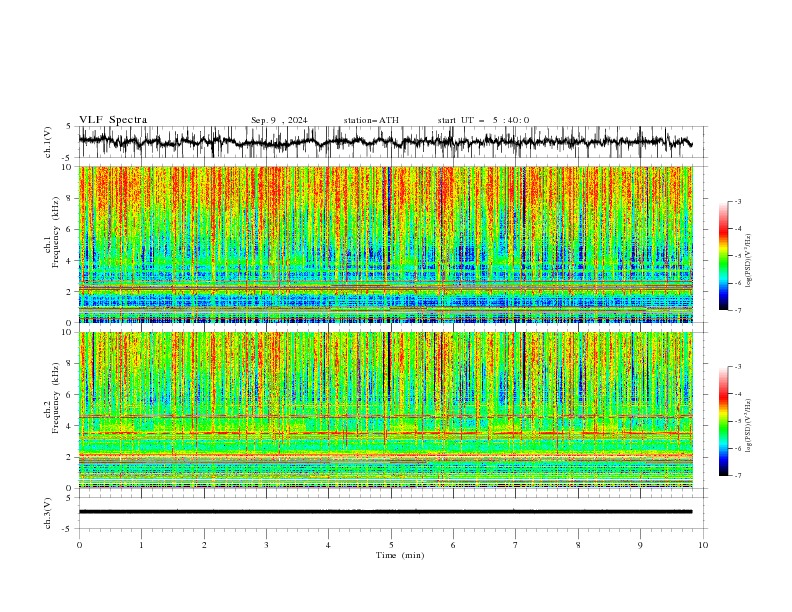Click the ch.1 voltage waveform trace
792x612 pixels.
pyautogui.click(x=385, y=142)
